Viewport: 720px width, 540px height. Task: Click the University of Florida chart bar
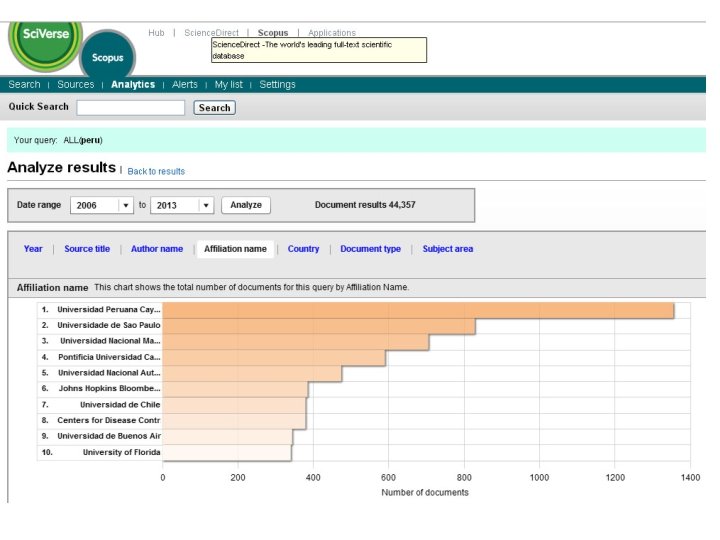tap(227, 453)
